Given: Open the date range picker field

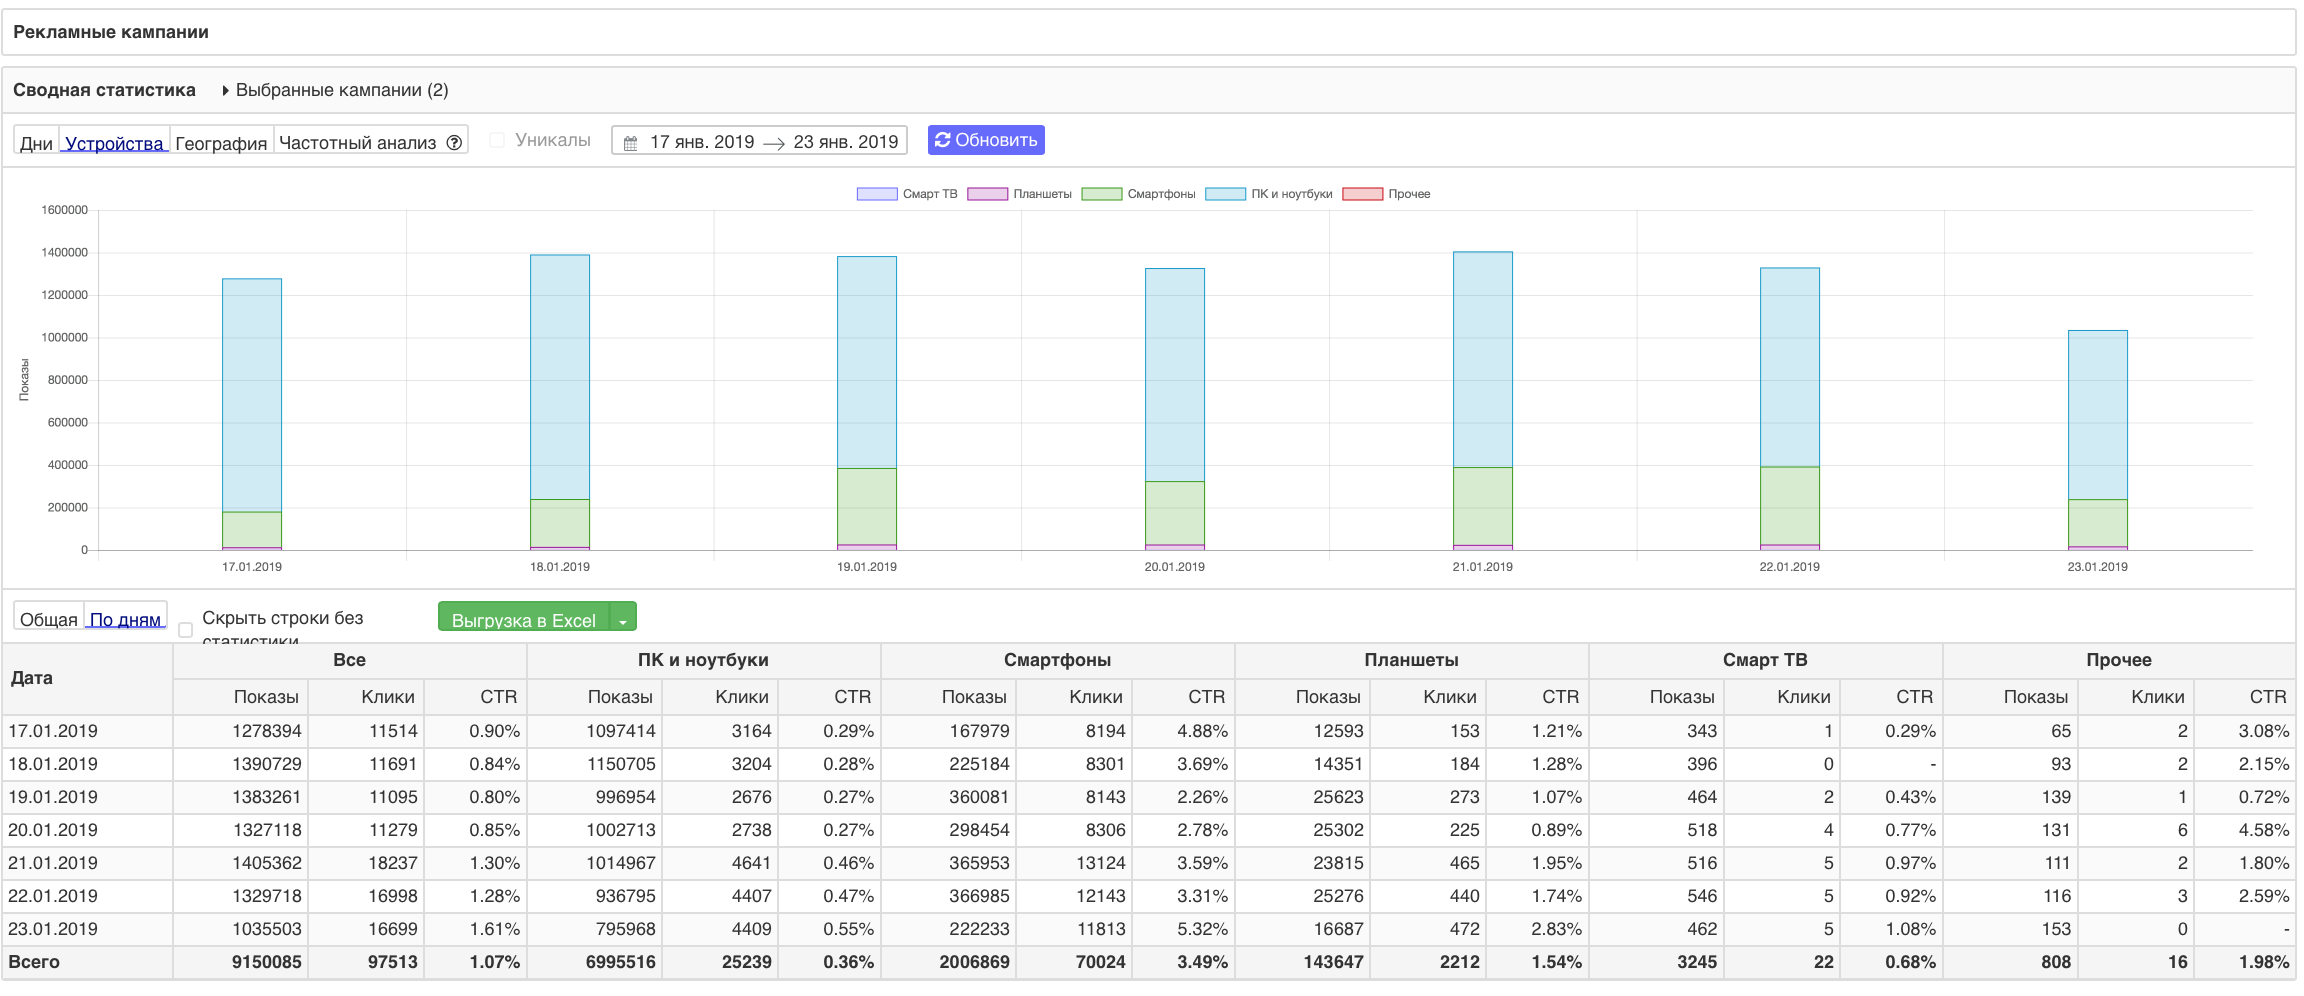Looking at the screenshot, I should click(x=760, y=141).
